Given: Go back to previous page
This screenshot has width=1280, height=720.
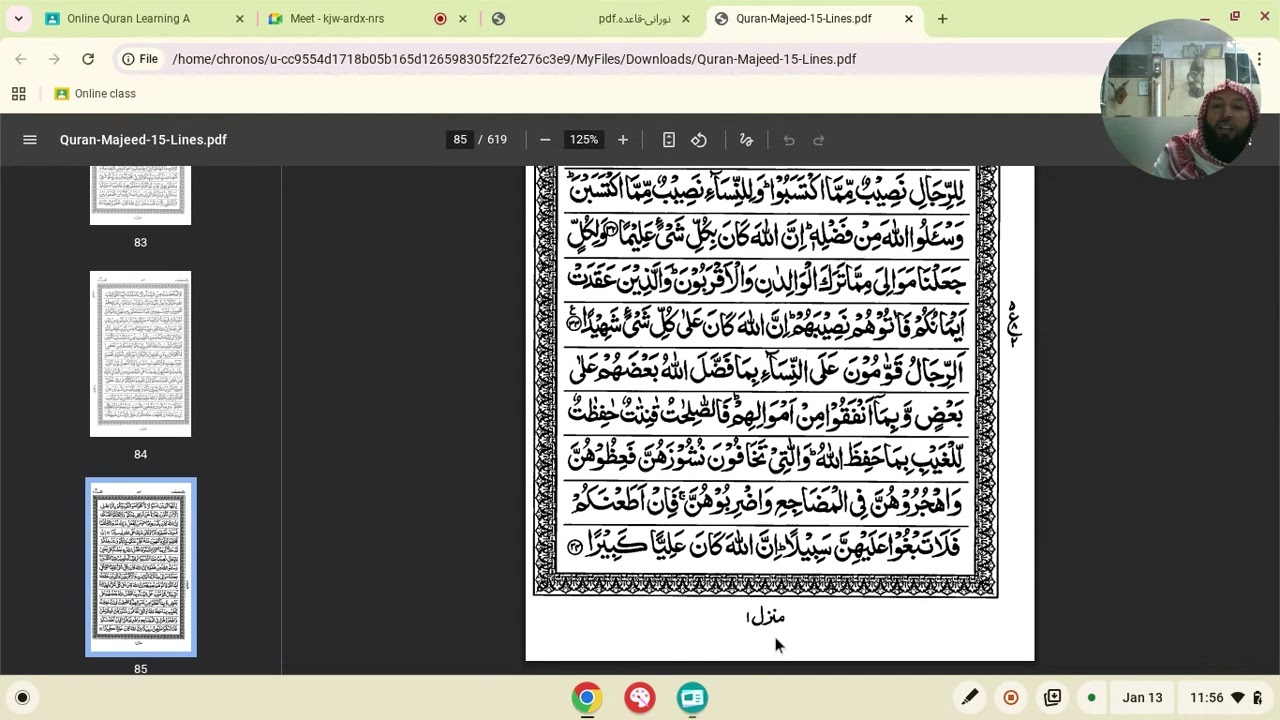Looking at the screenshot, I should point(21,59).
